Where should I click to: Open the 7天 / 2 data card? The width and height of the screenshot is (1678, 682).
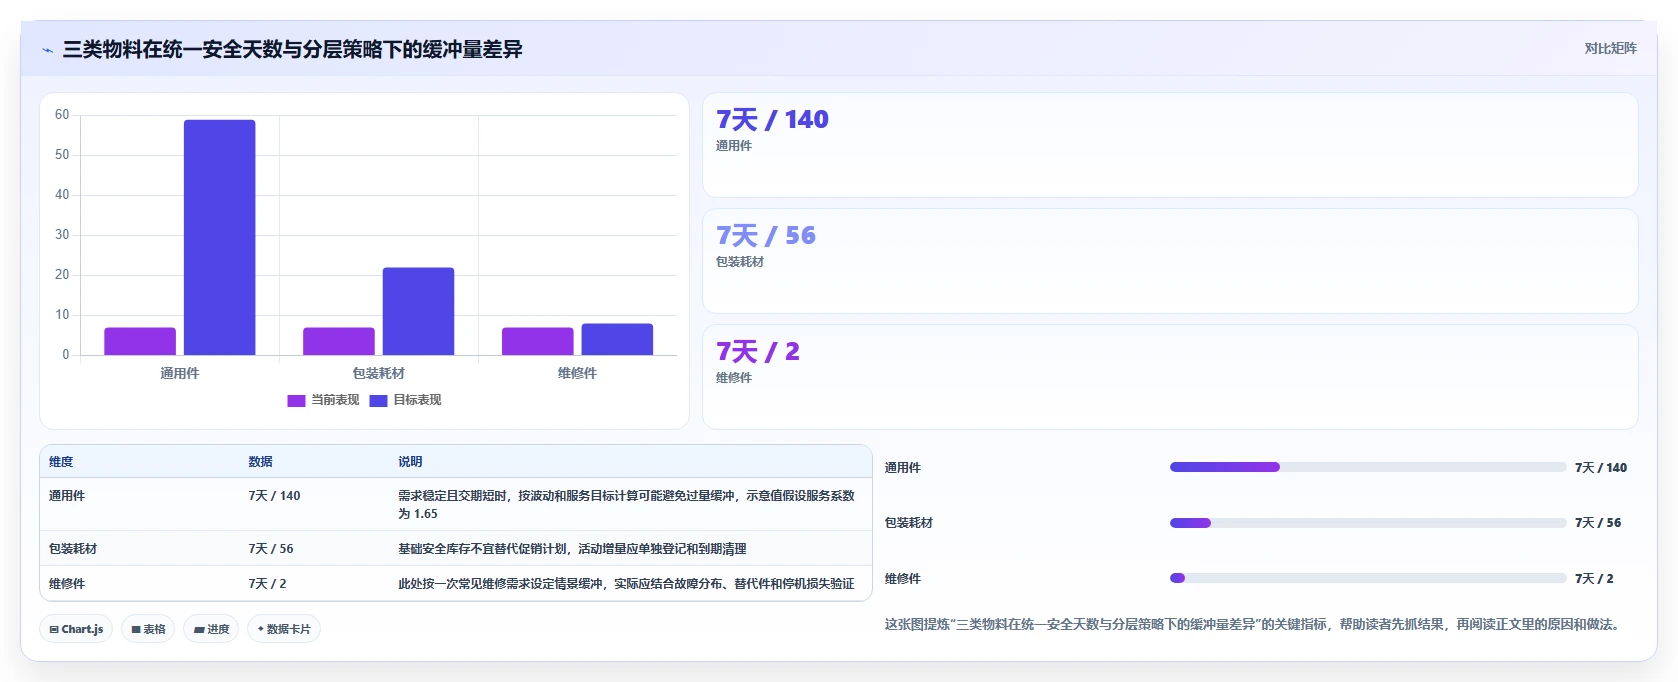(1170, 377)
